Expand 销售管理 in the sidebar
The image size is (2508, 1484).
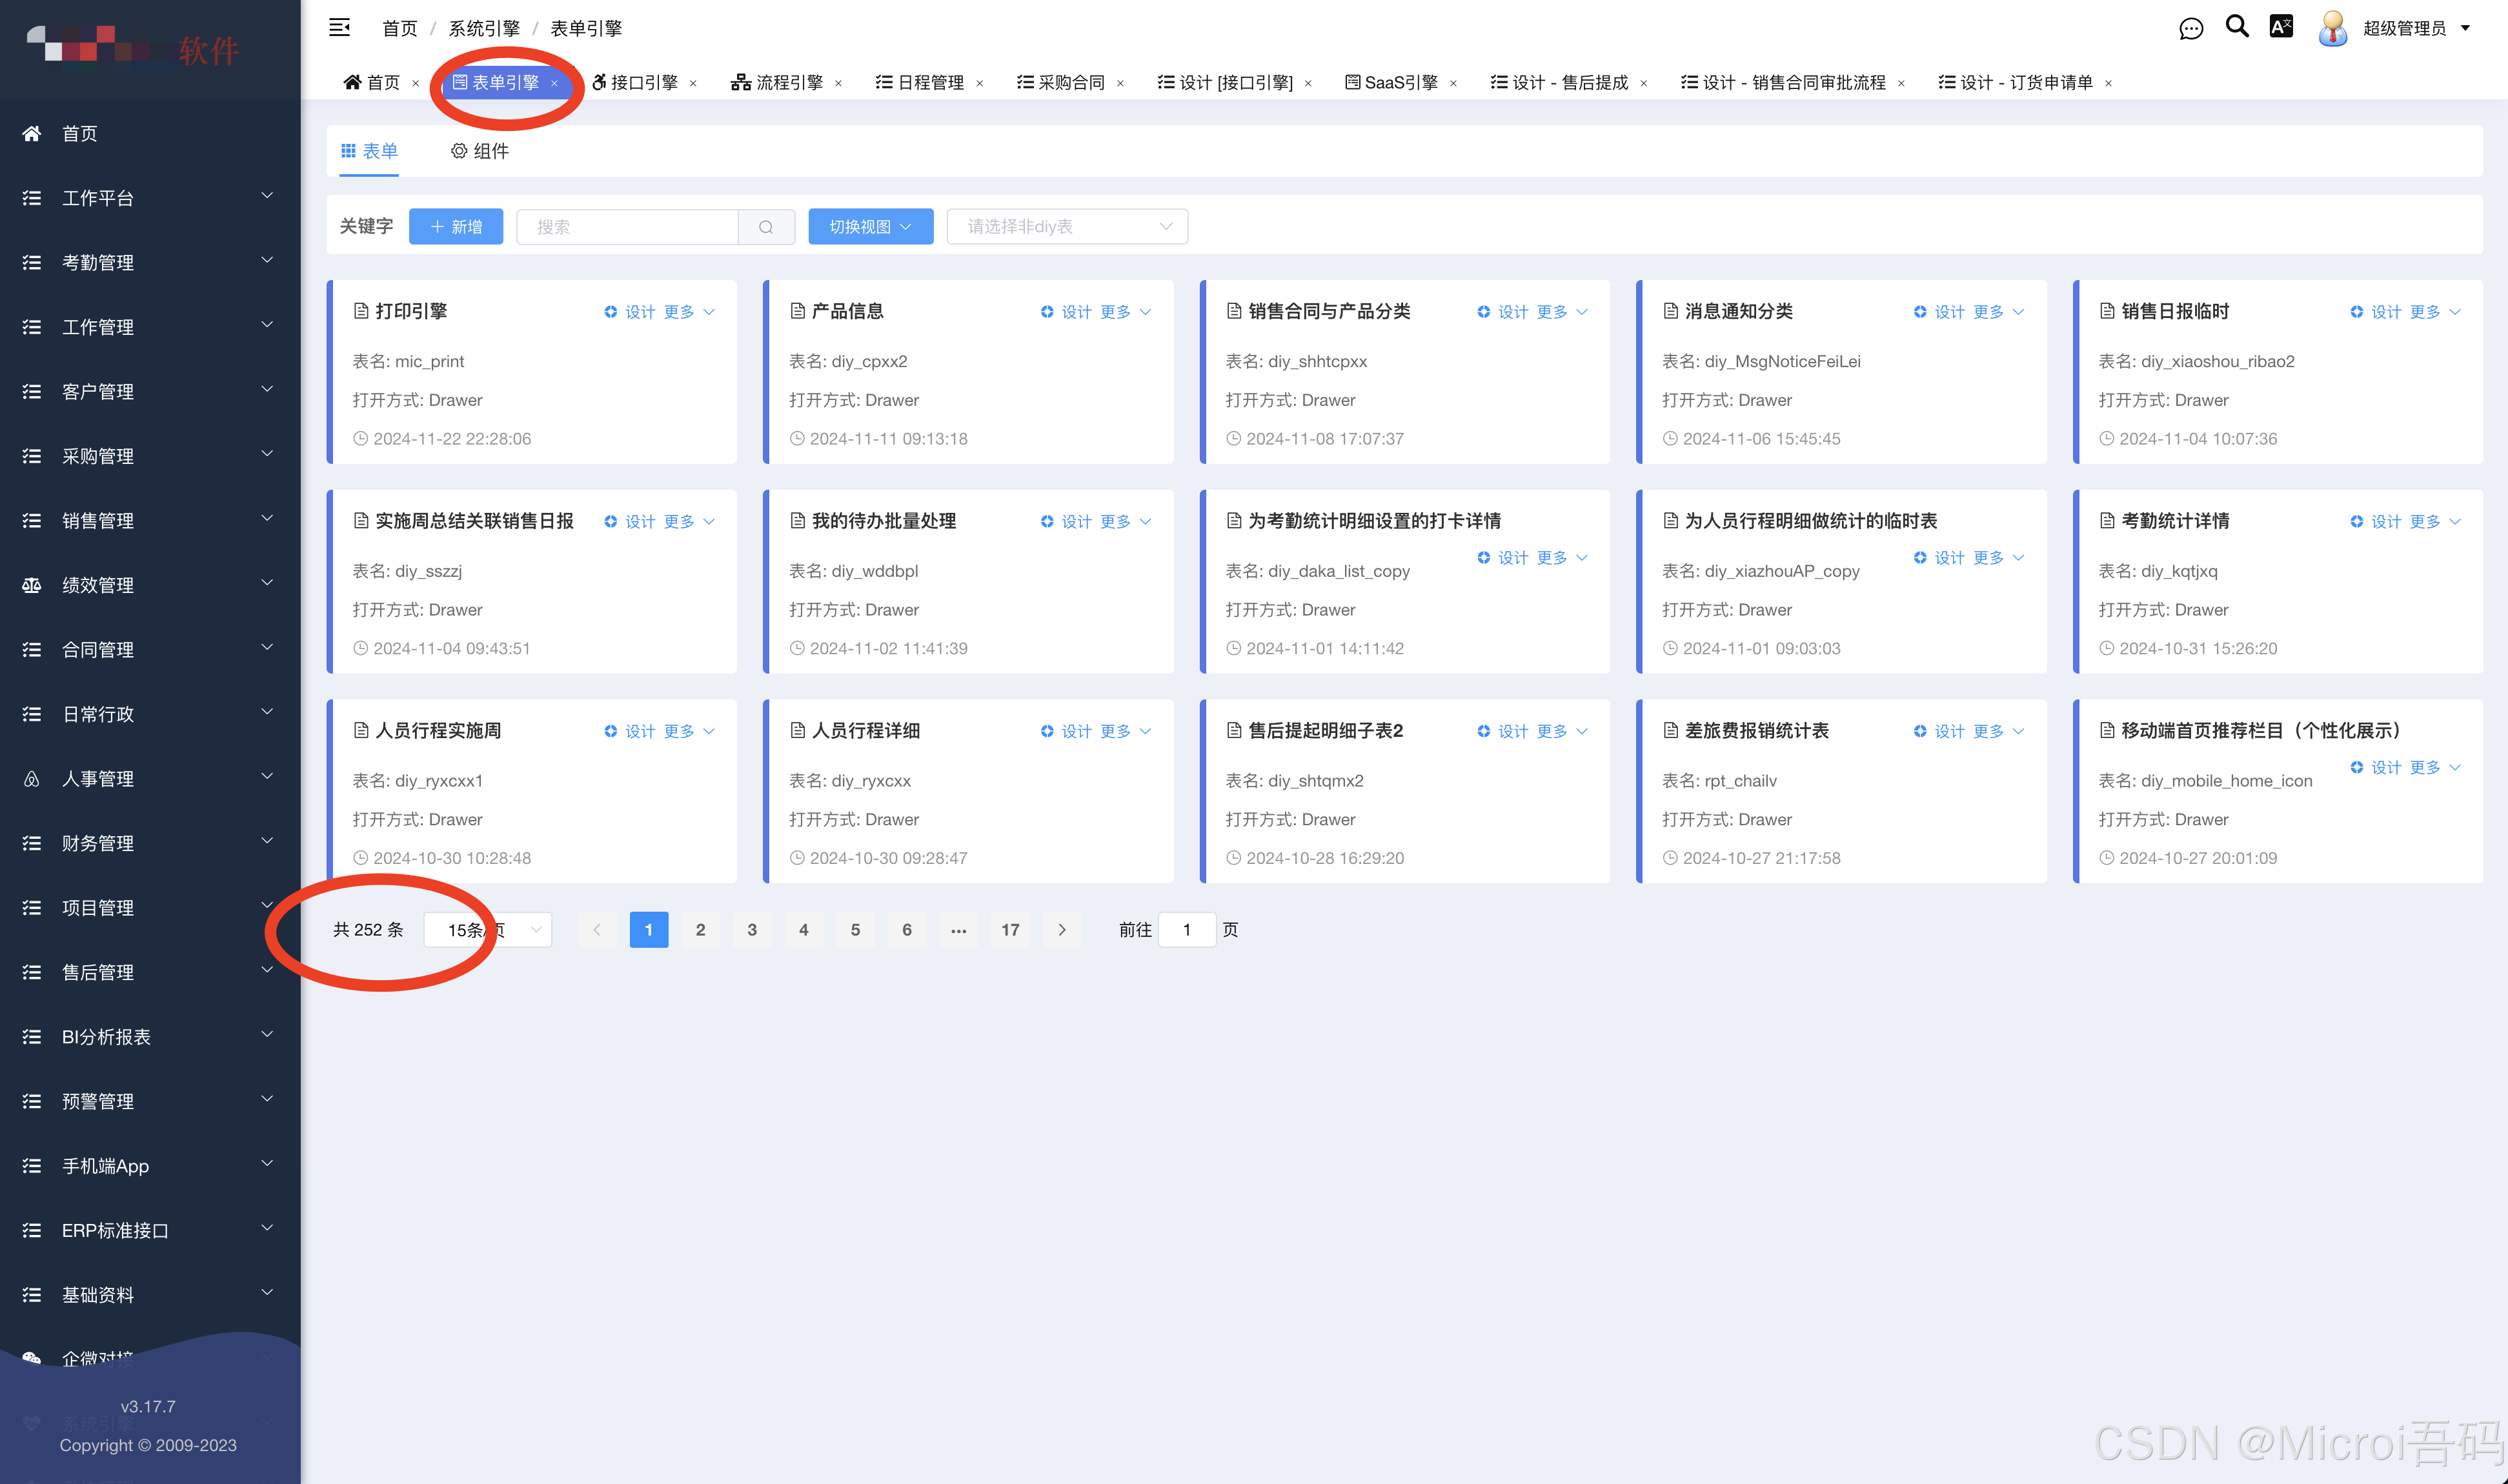150,520
